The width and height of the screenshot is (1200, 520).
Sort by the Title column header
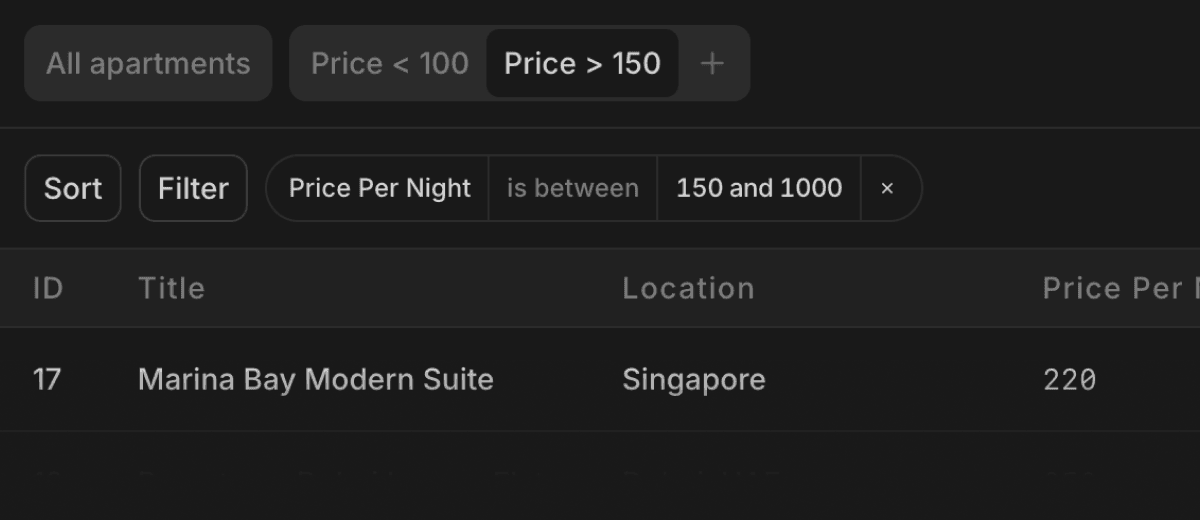click(171, 289)
